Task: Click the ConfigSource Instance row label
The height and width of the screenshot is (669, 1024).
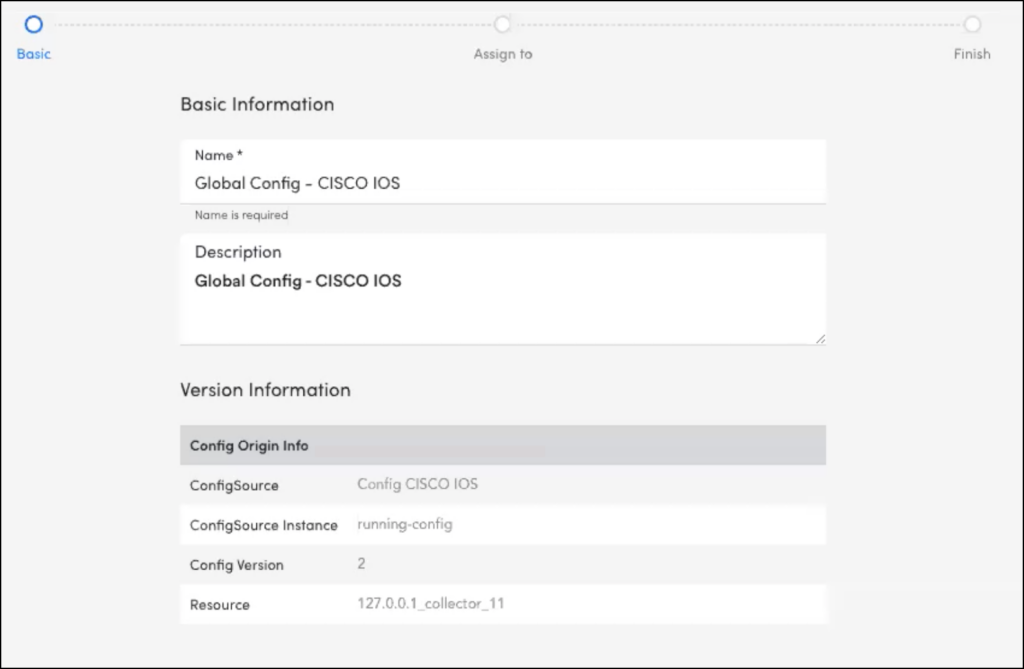Action: pos(264,525)
